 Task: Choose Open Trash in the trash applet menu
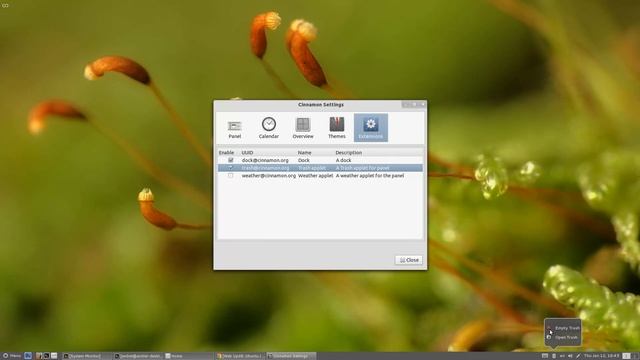[566, 338]
